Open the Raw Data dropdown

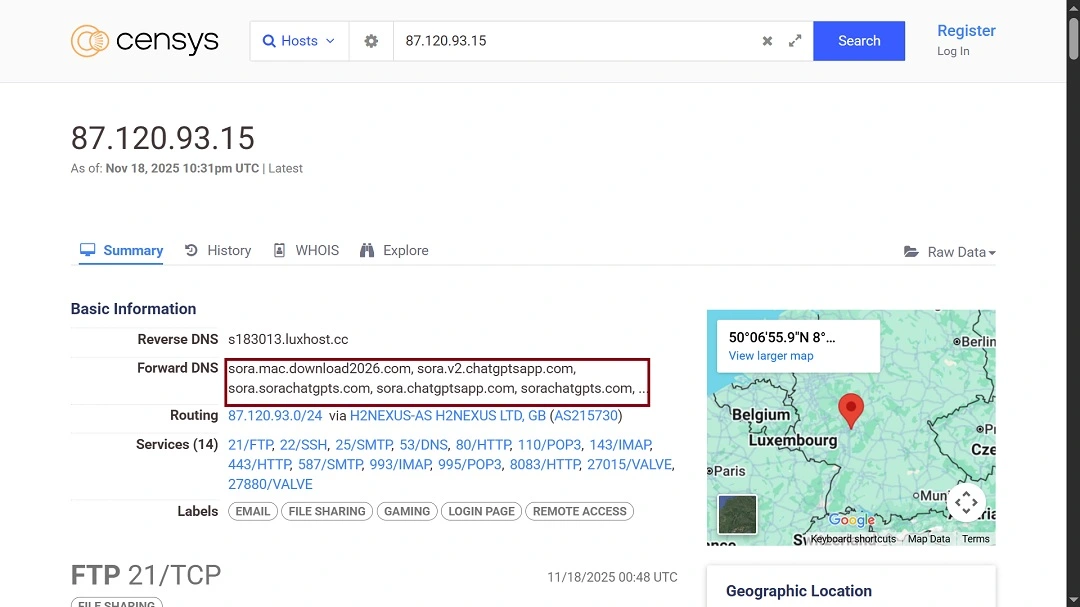point(957,252)
